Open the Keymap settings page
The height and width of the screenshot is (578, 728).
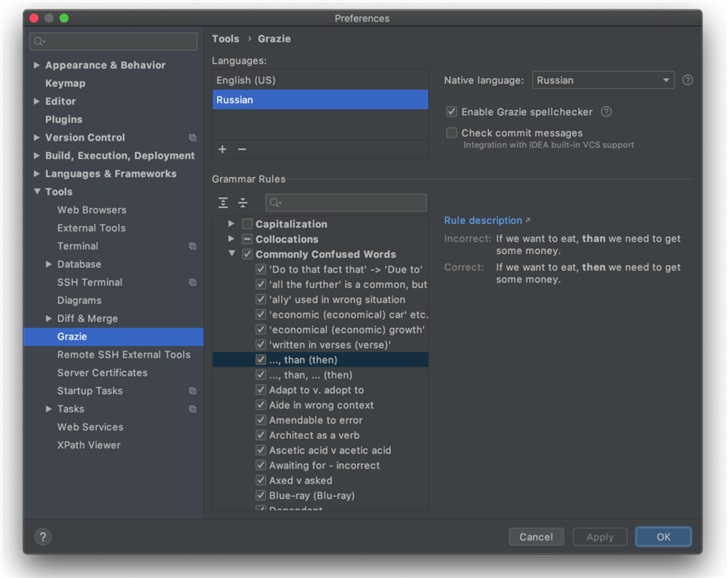[x=65, y=83]
